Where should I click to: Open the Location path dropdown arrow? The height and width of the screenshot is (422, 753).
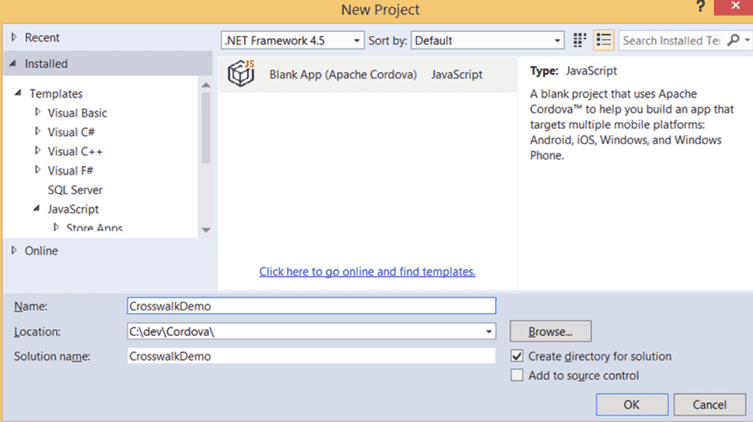pos(489,331)
